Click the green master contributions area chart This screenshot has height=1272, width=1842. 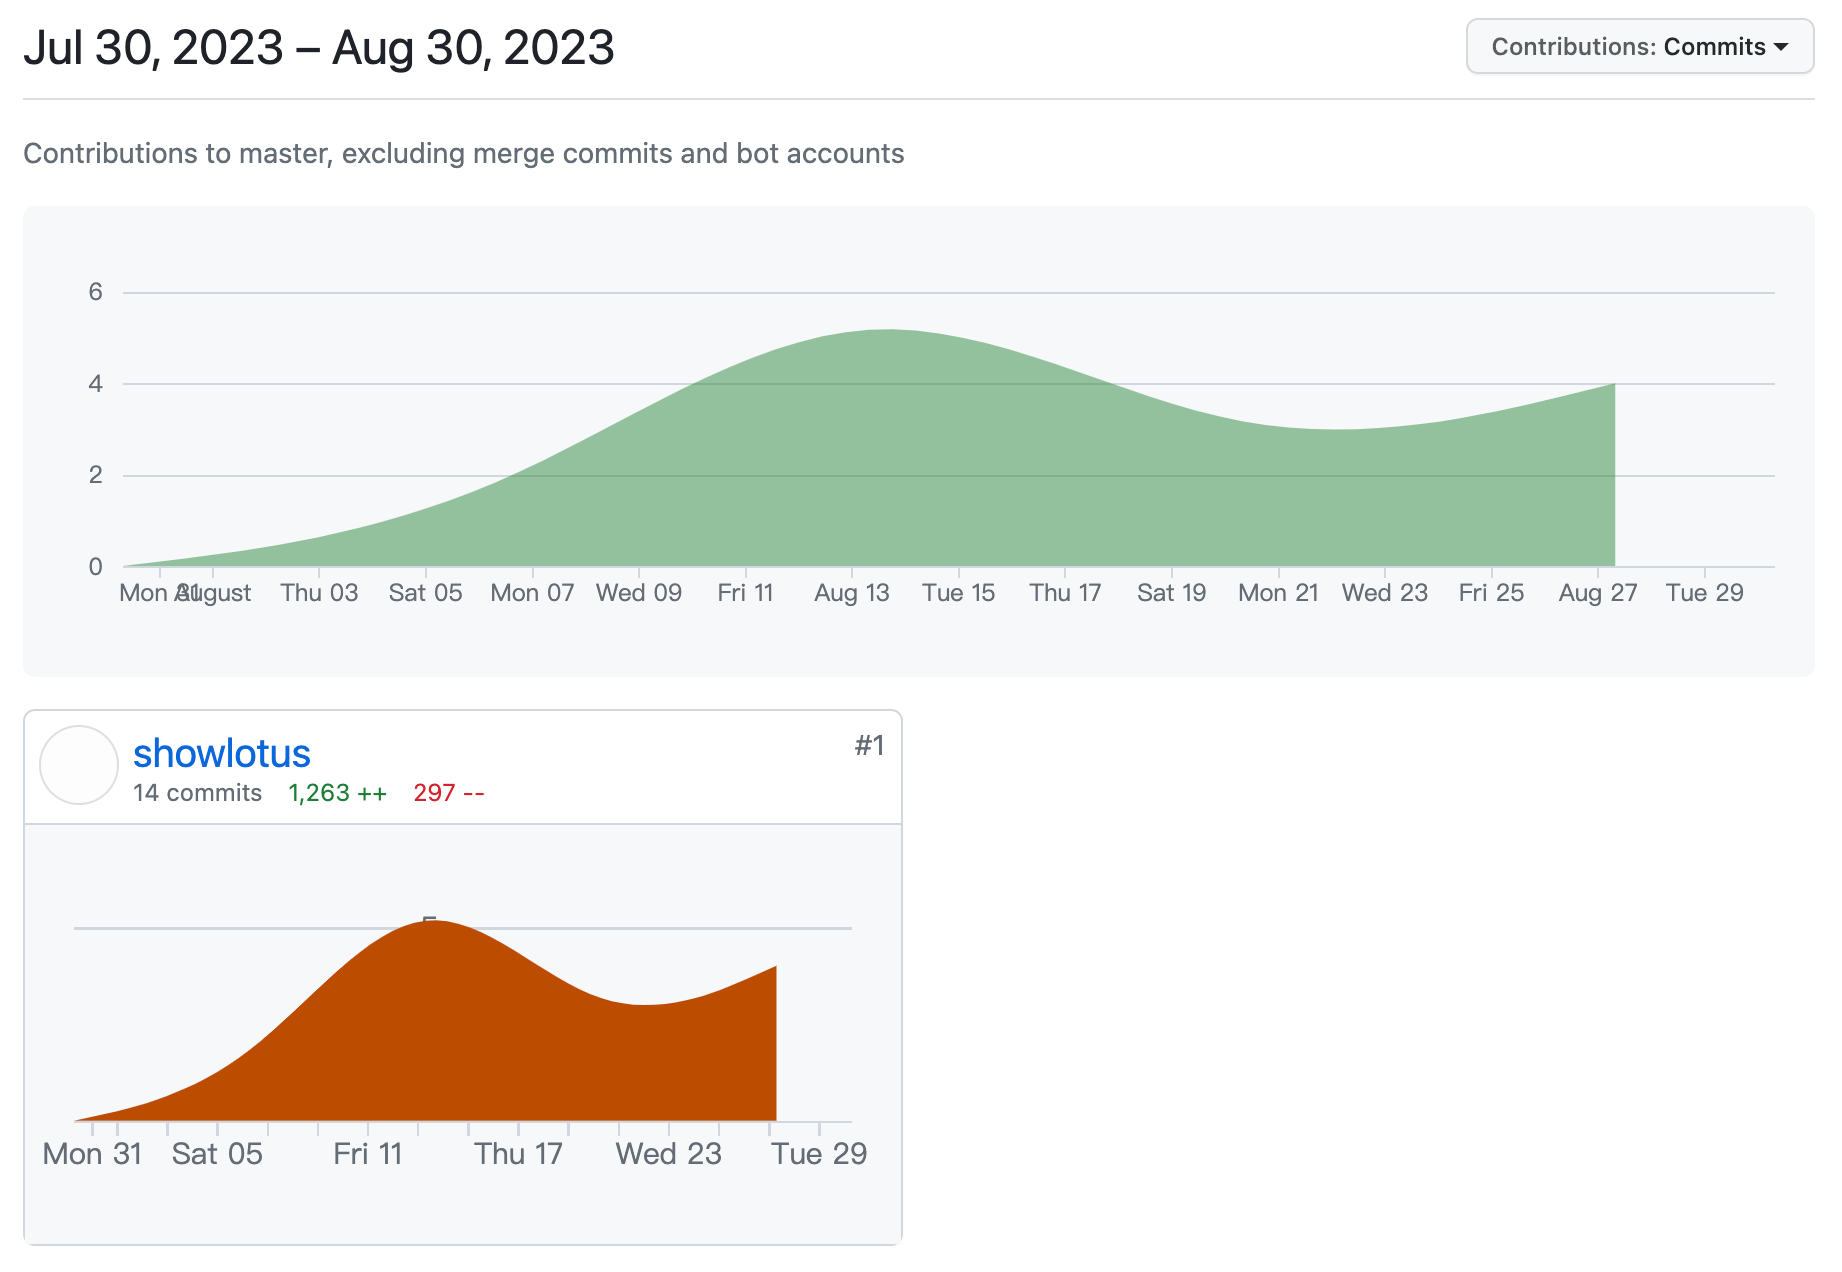[x=868, y=450]
